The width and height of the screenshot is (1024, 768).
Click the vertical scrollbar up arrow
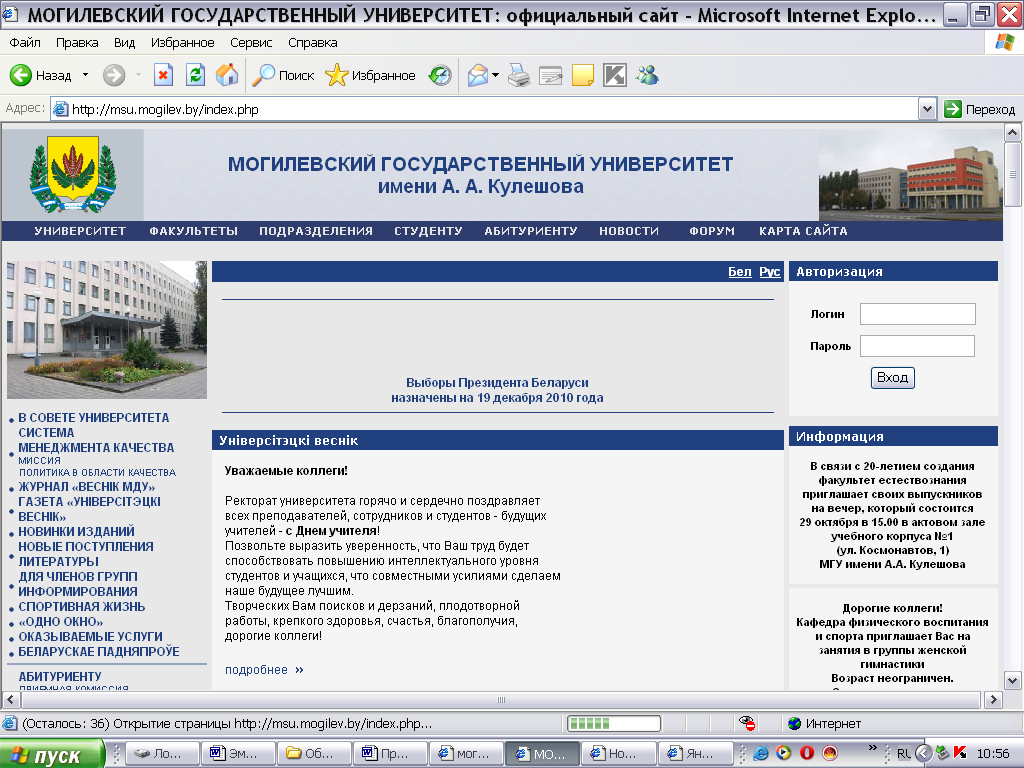tap(1012, 133)
